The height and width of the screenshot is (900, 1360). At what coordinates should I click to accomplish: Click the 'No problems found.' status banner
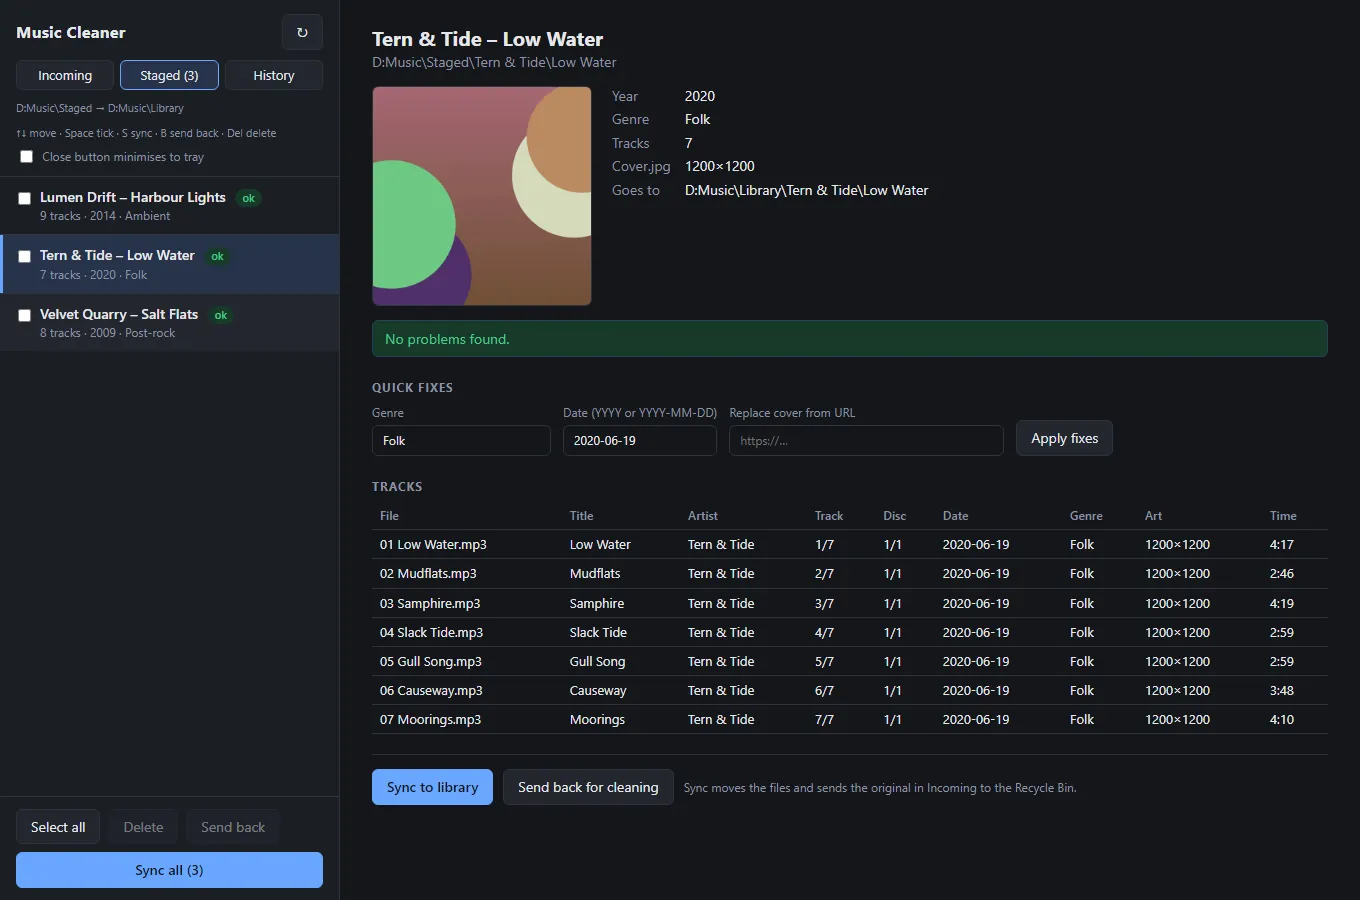pos(850,339)
